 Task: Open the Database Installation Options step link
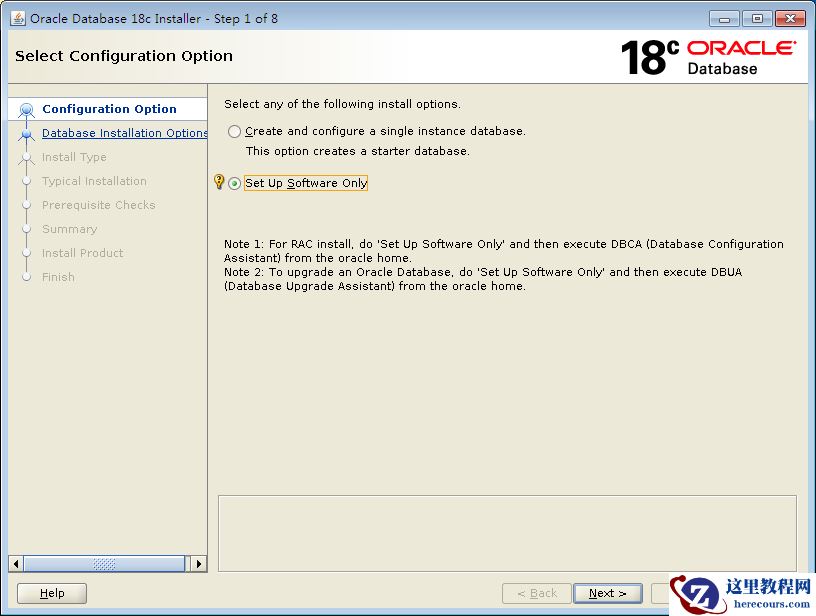pyautogui.click(x=125, y=133)
